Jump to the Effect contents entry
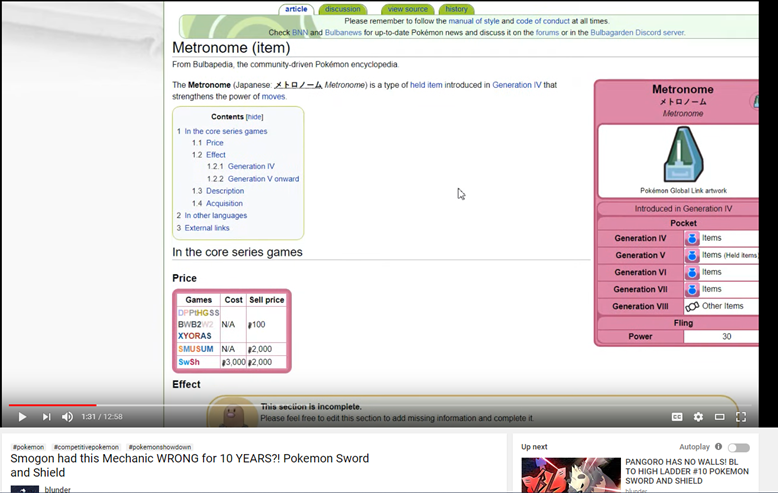Screen dimensions: 778x493 coord(216,155)
